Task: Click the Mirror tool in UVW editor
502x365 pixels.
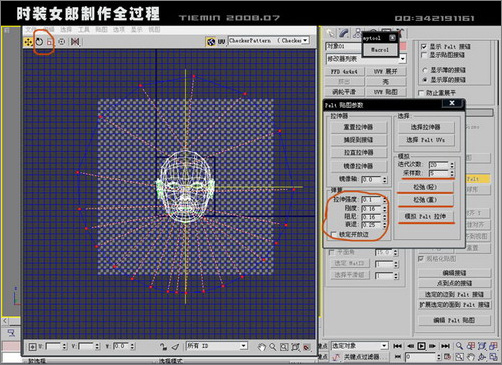Action: click(75, 42)
